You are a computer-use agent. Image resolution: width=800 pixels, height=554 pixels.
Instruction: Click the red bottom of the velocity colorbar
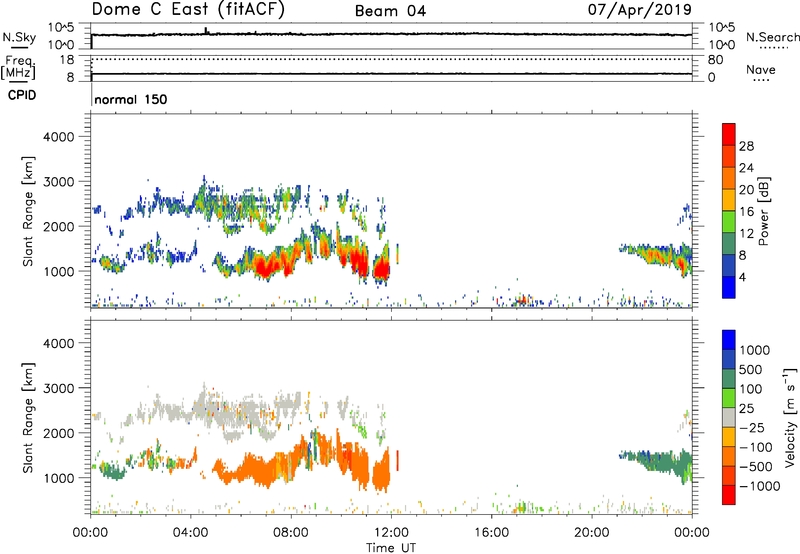729,495
